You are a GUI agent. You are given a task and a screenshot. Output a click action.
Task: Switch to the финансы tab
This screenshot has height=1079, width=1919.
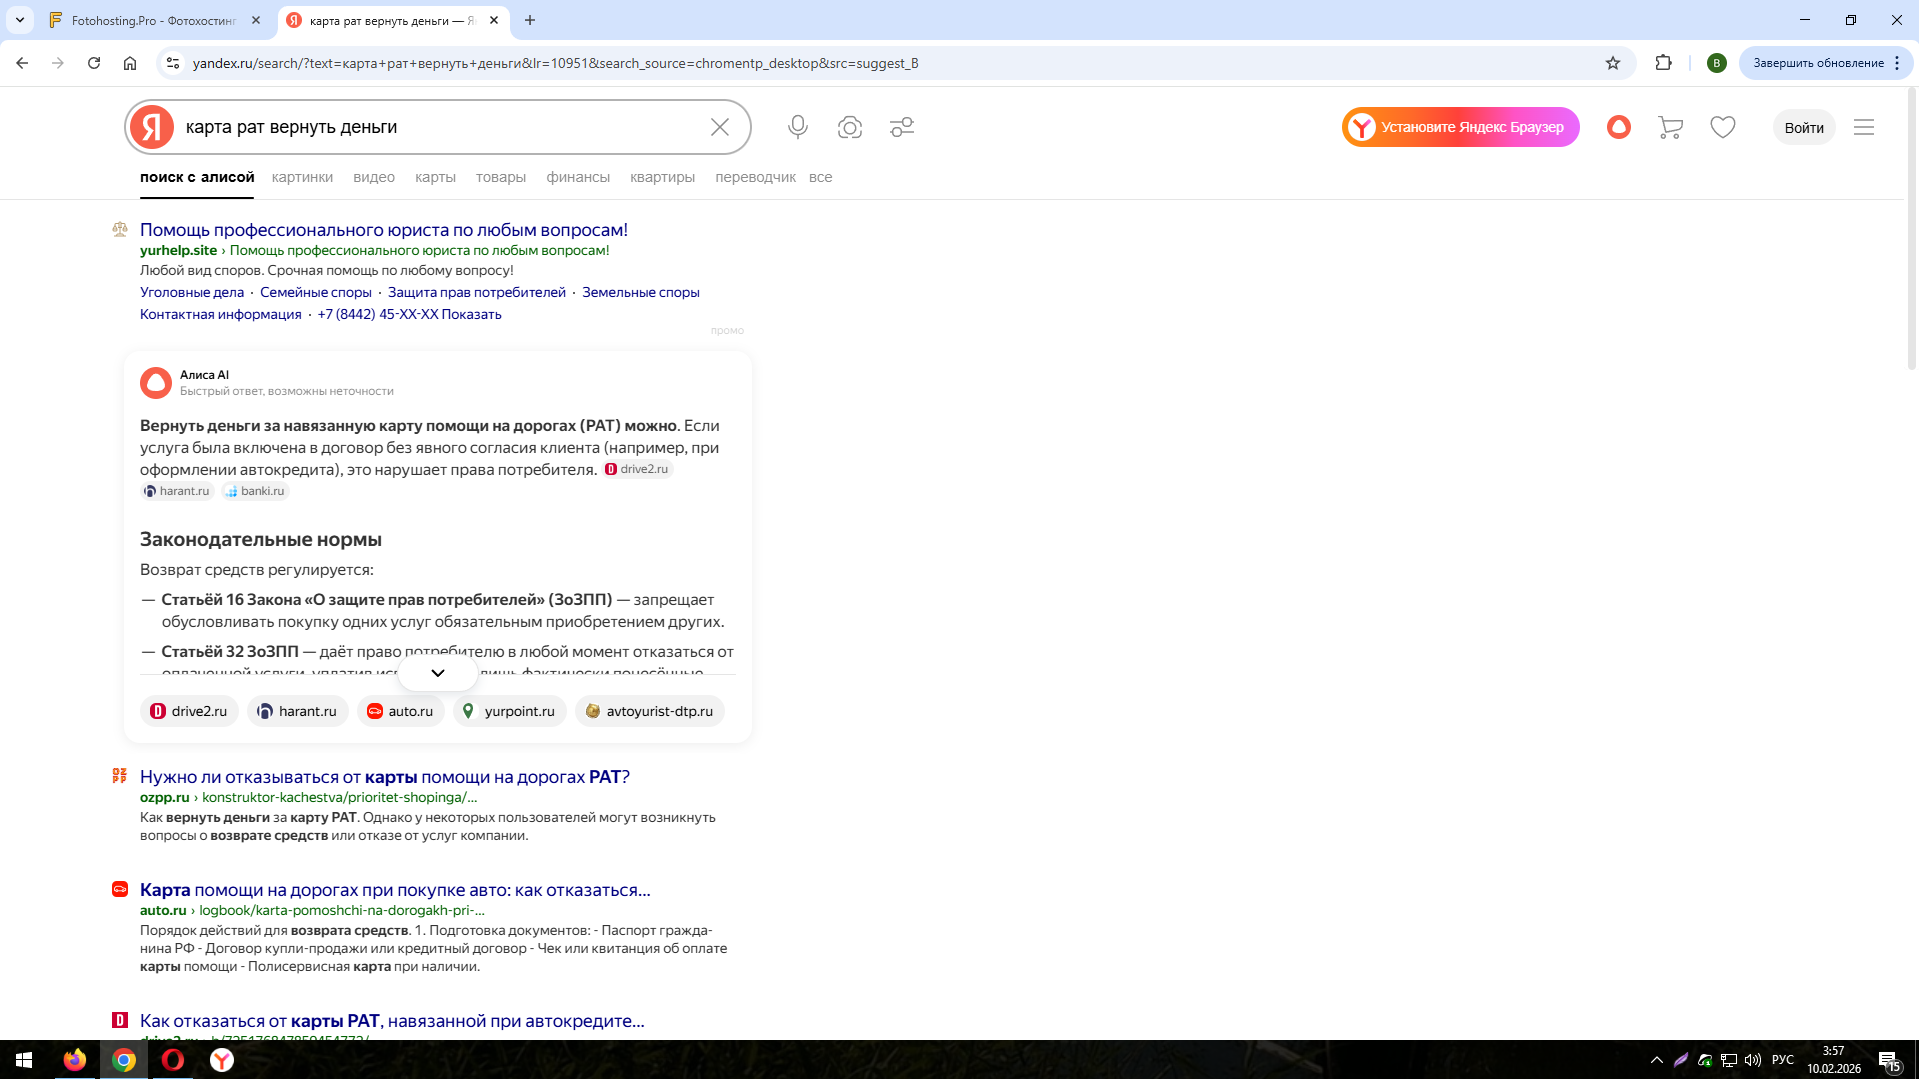pos(578,177)
